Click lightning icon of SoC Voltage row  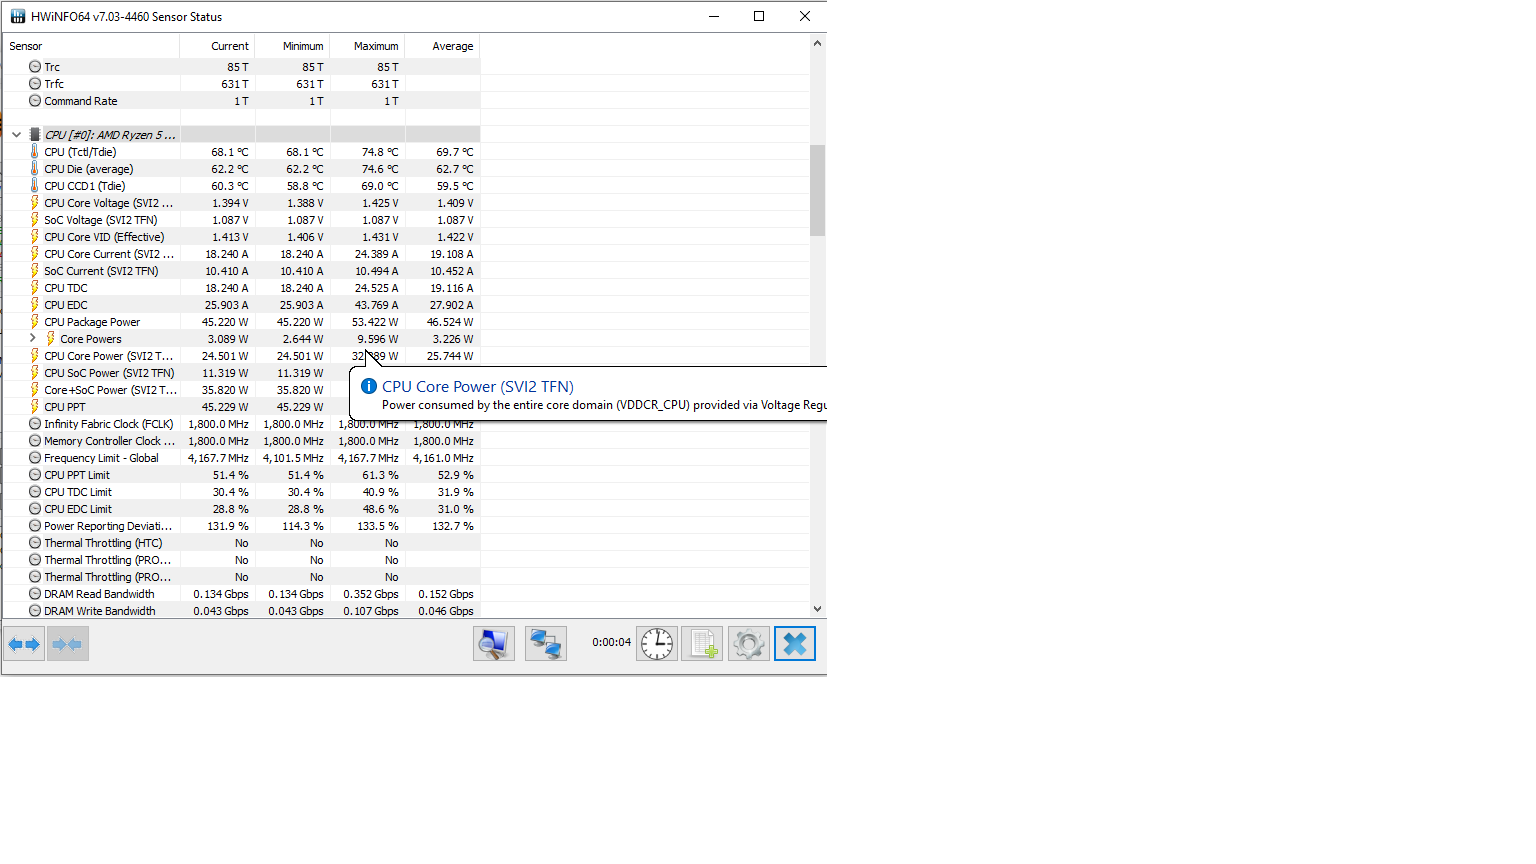click(x=34, y=220)
